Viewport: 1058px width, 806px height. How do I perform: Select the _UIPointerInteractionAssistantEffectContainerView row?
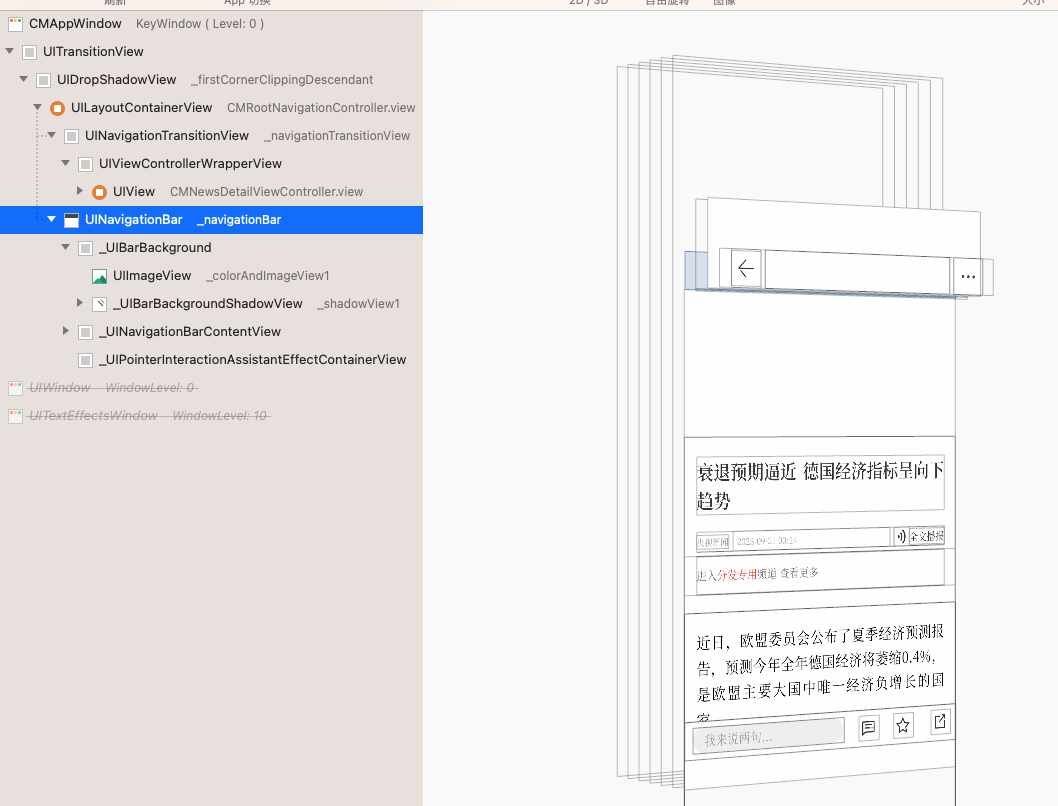211,360
